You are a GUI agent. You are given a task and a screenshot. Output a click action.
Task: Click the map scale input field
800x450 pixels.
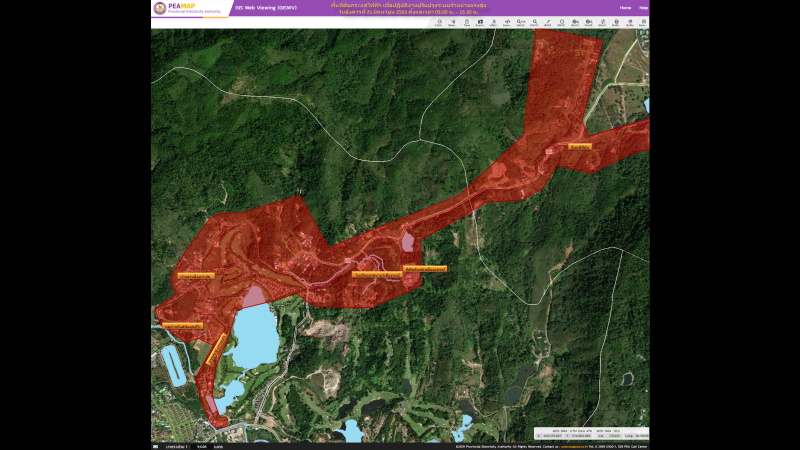(x=202, y=446)
